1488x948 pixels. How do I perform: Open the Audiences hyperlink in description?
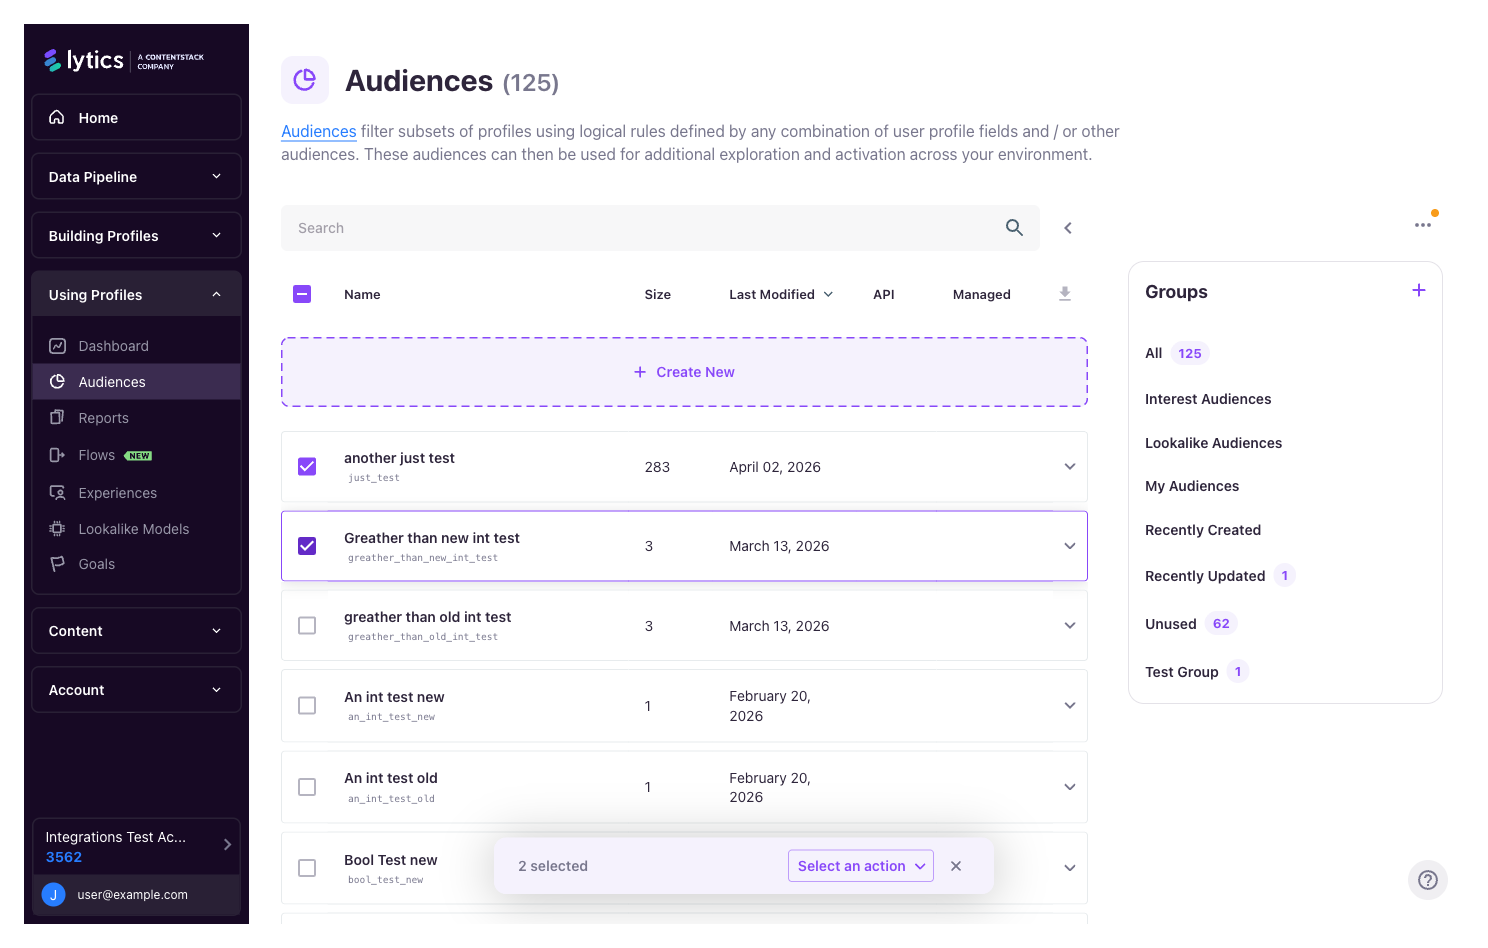318,131
